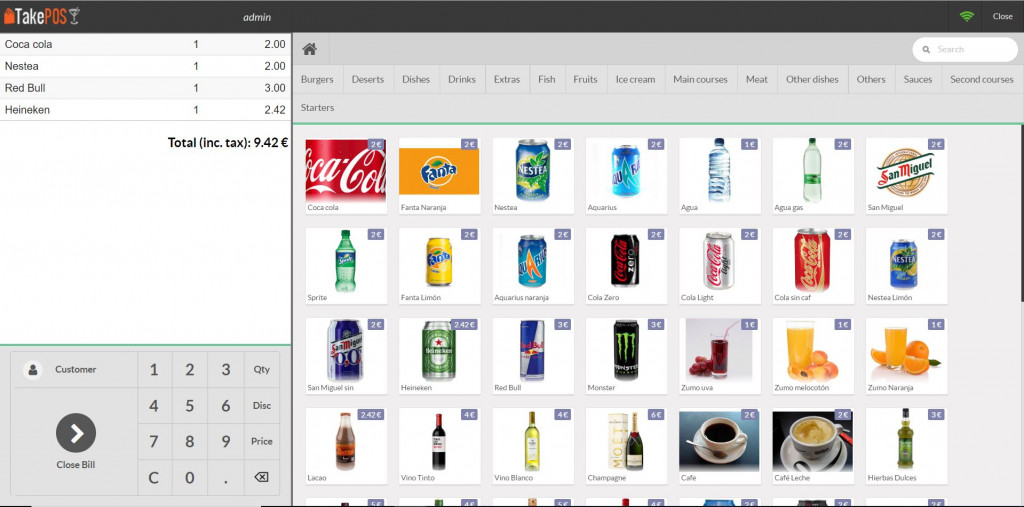Add Sprite bottle to the bill
The image size is (1024, 507).
coord(346,265)
